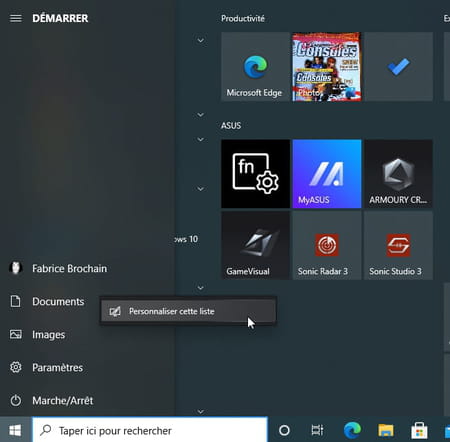The image size is (450, 442).
Task: Launch Edge from the taskbar
Action: (352, 430)
